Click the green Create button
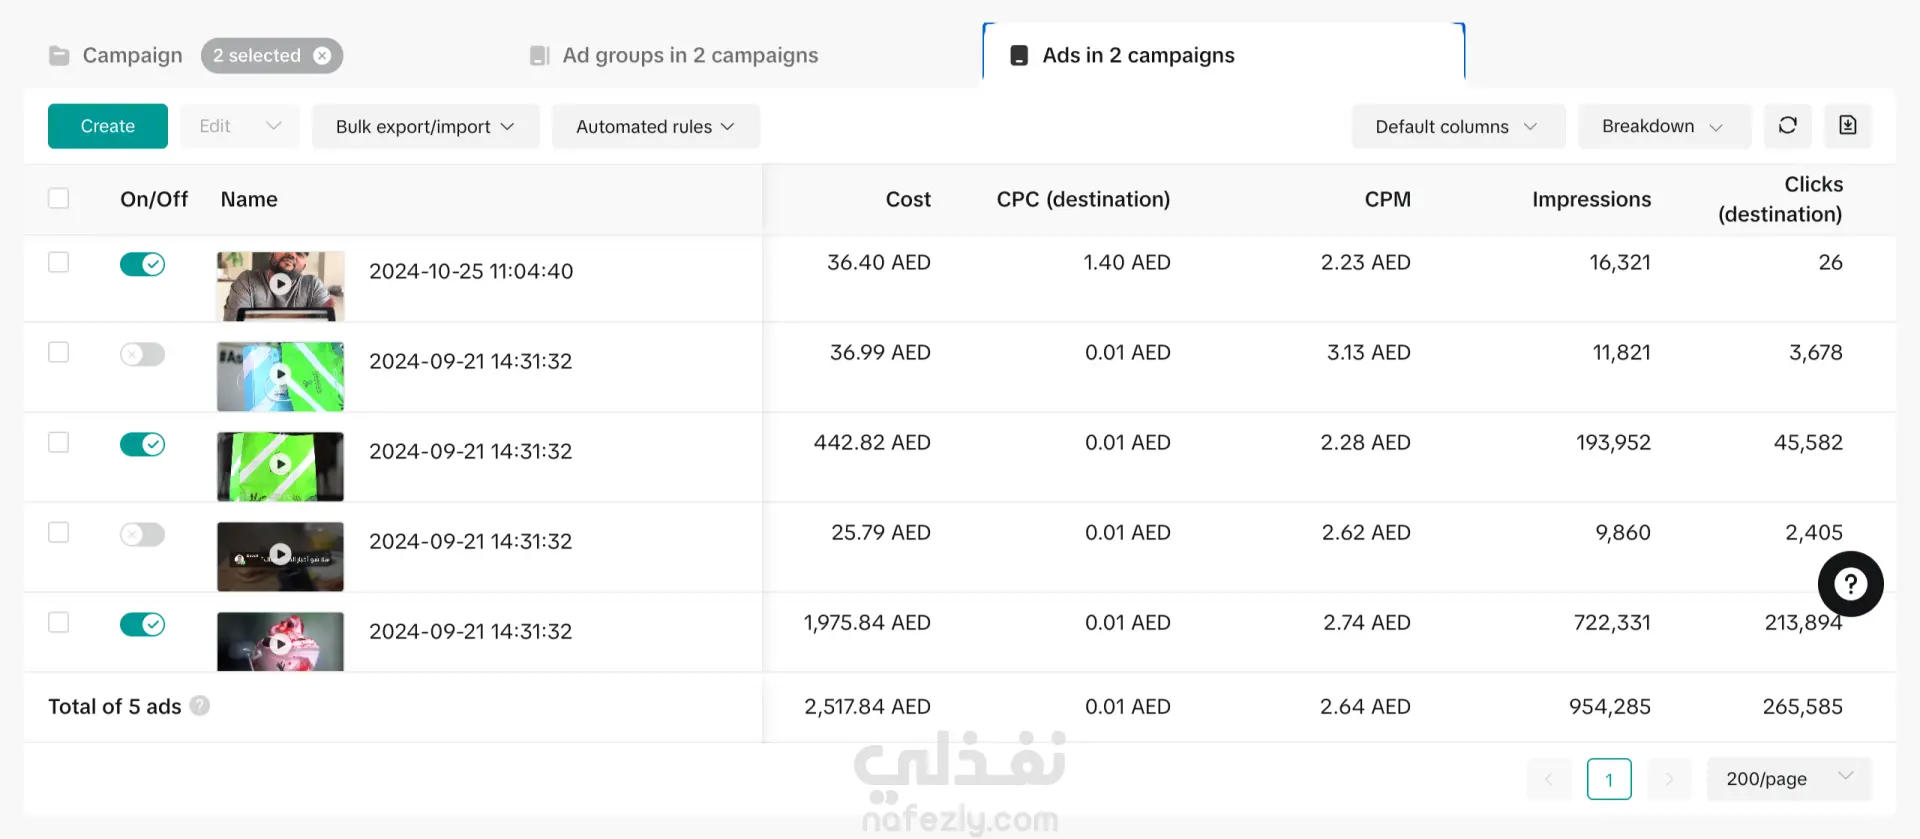1920x839 pixels. pos(108,127)
